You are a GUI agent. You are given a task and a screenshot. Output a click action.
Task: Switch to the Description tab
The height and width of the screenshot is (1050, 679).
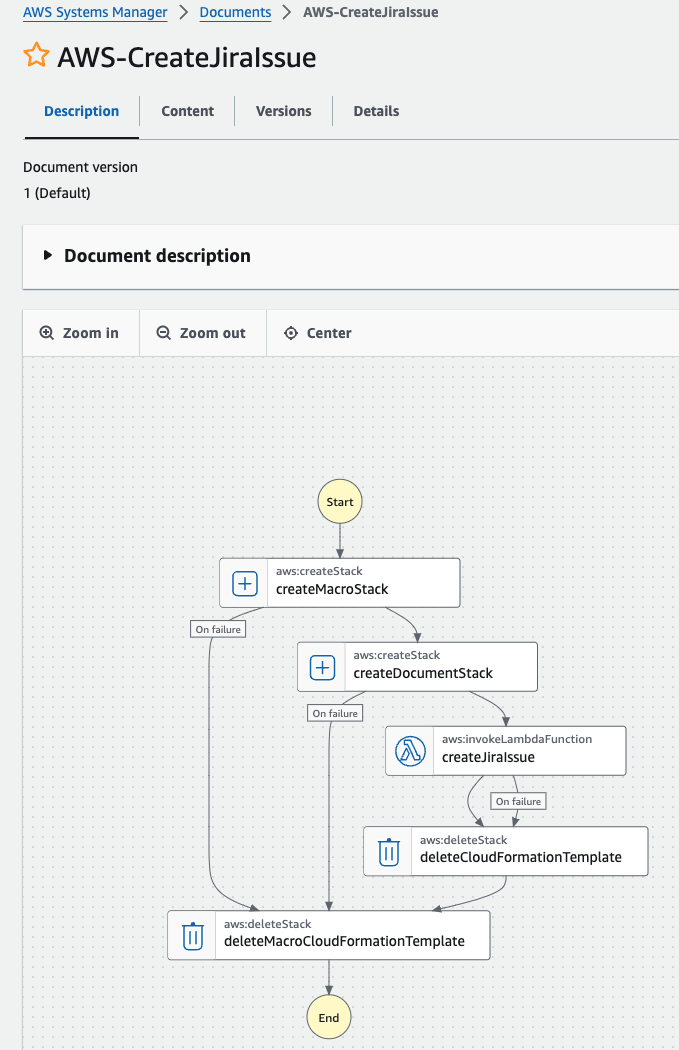(x=82, y=111)
